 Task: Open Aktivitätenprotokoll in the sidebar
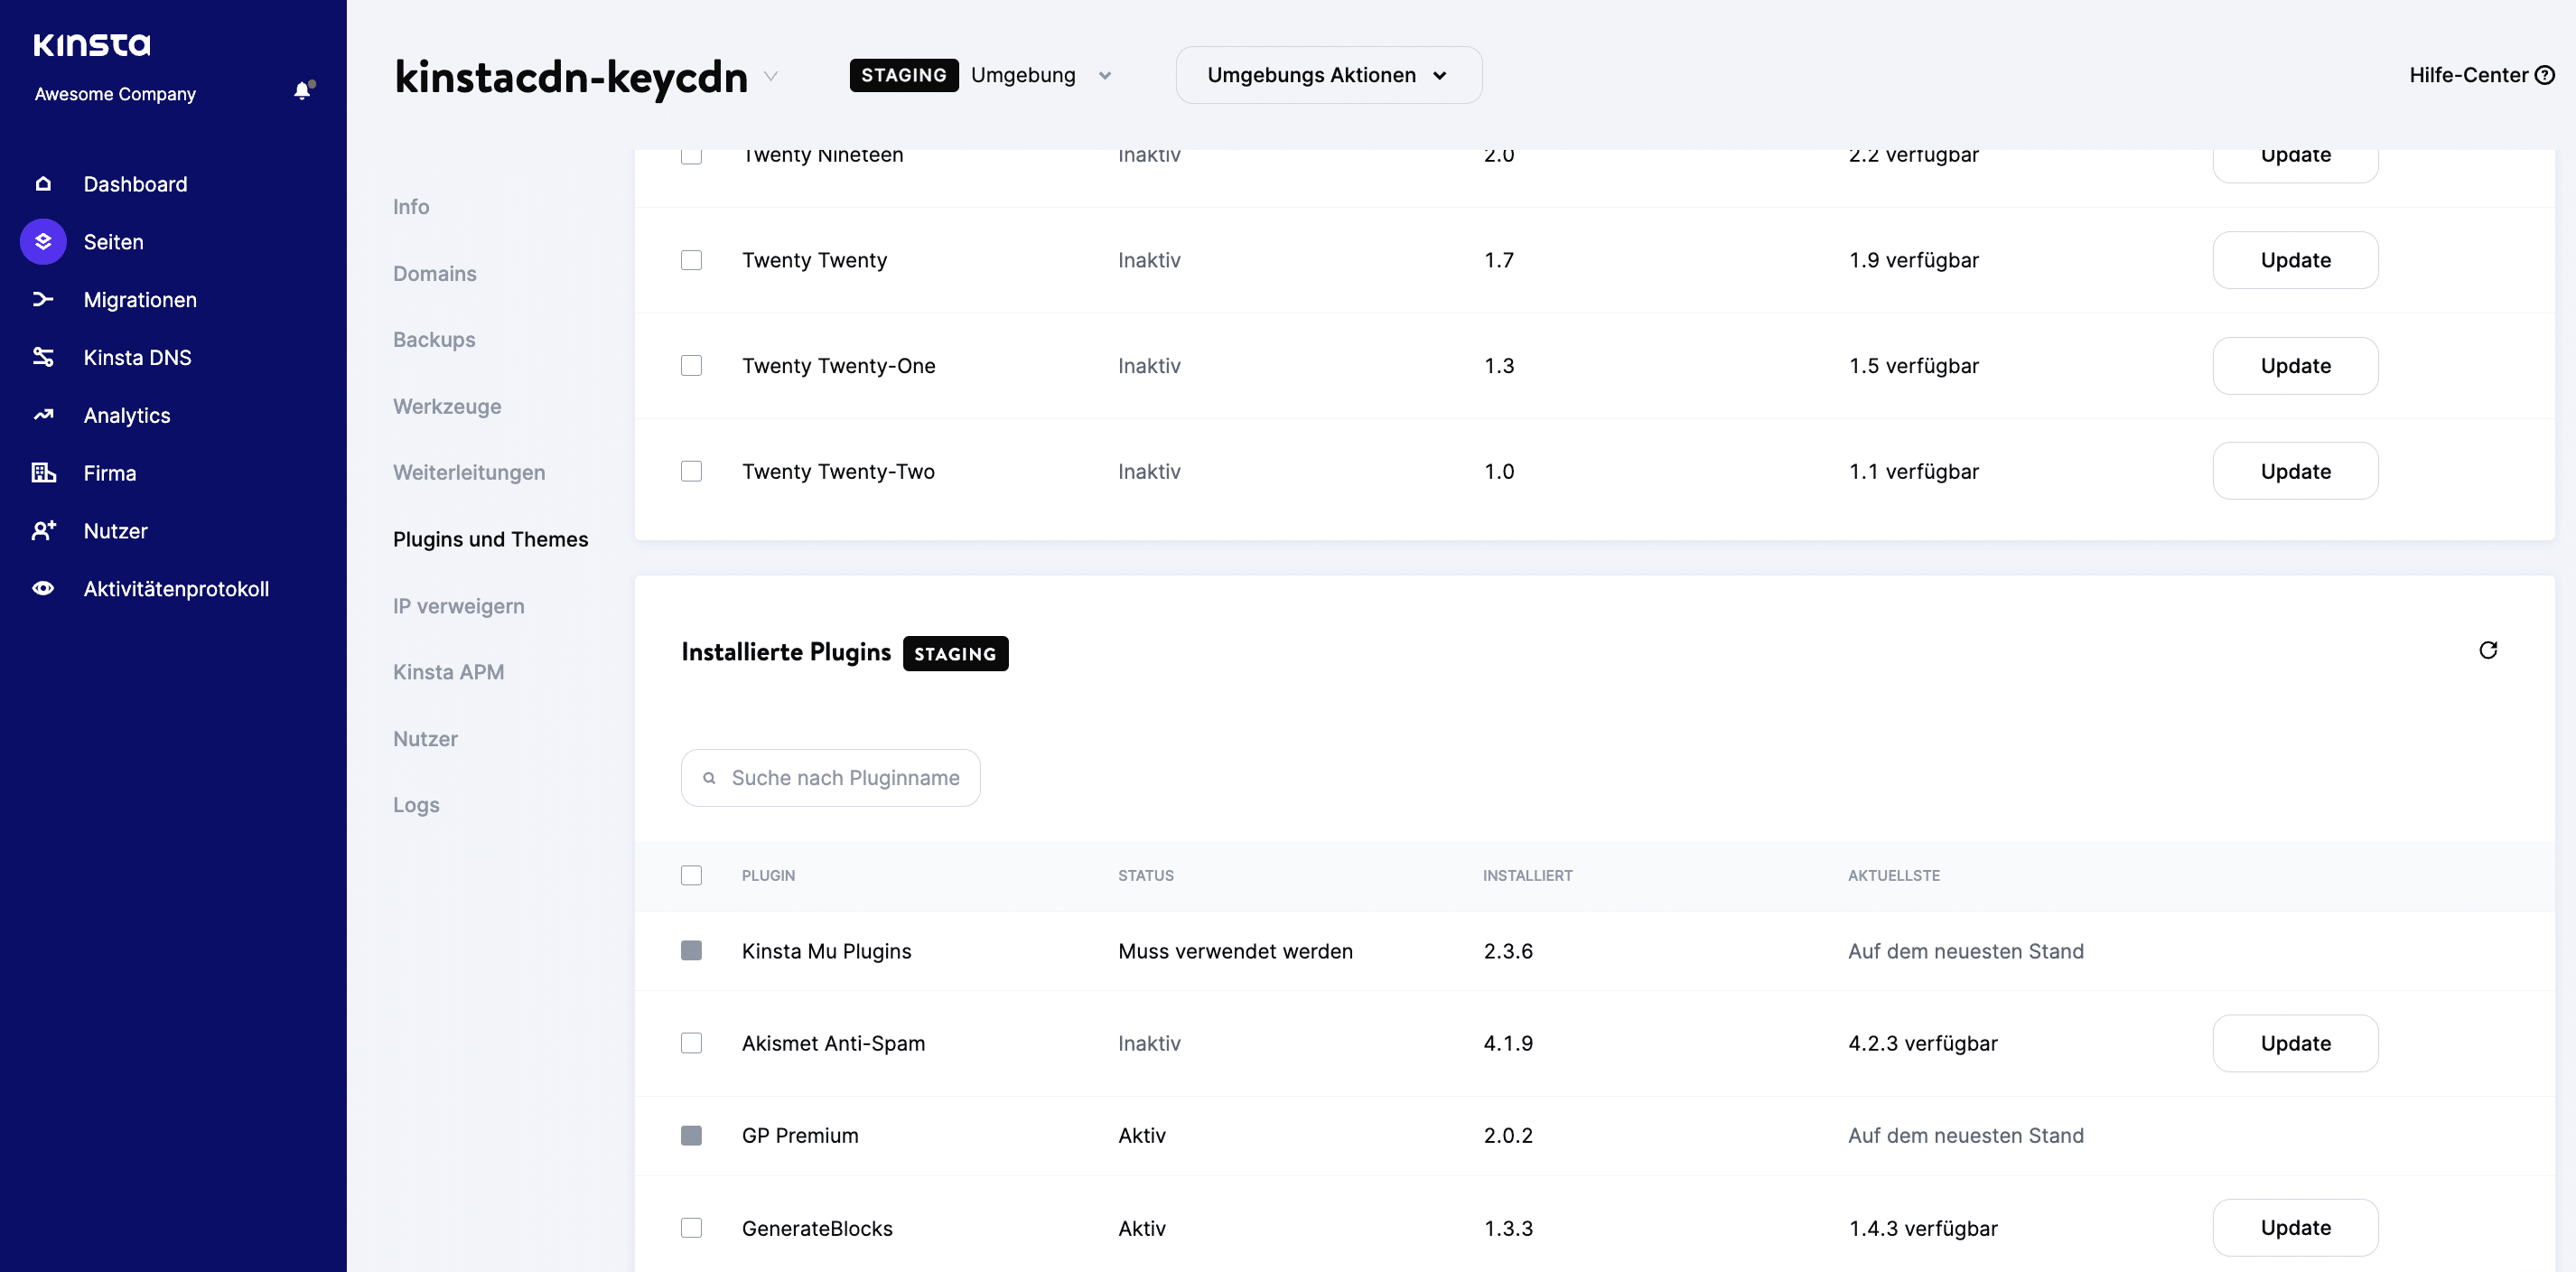[x=176, y=589]
